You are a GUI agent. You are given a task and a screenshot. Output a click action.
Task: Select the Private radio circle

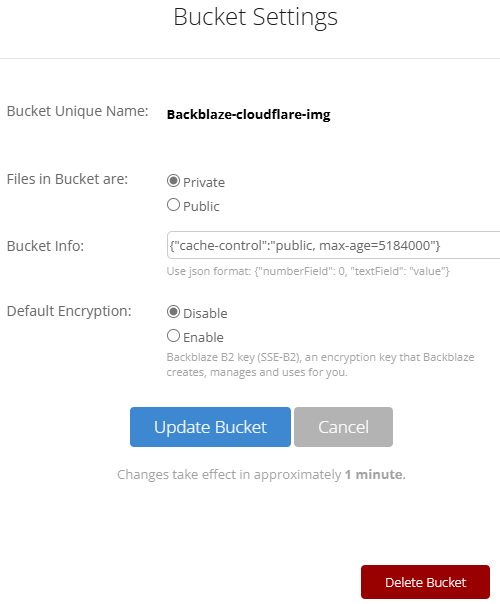tap(173, 181)
